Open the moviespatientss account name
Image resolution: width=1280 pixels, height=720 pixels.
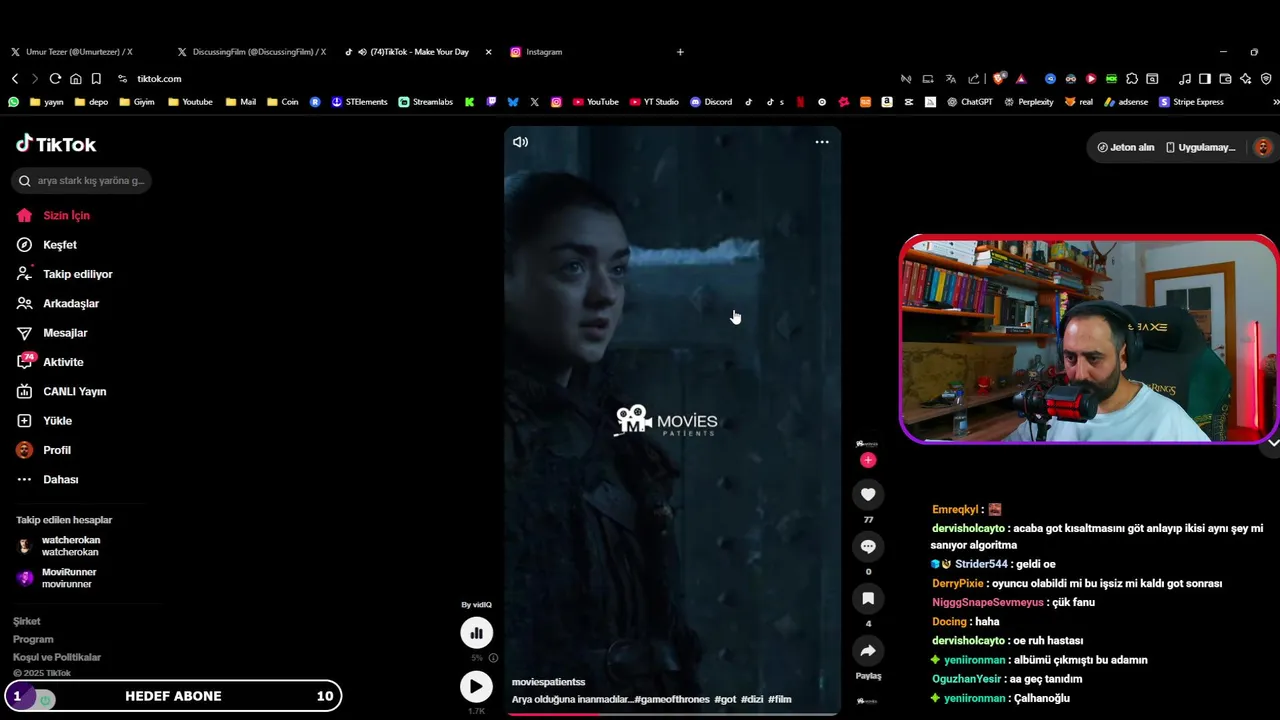point(548,682)
